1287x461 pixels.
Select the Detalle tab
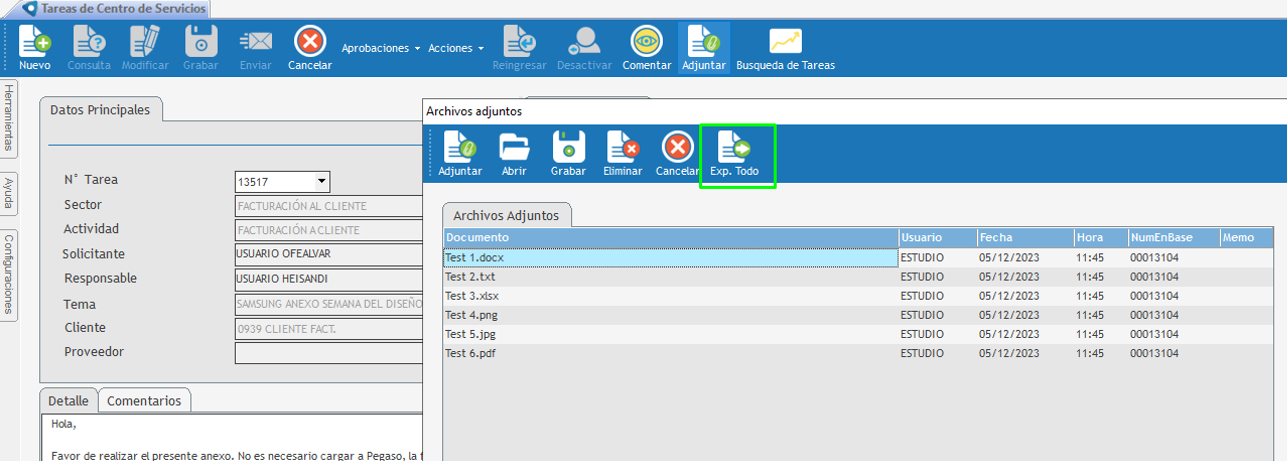[x=69, y=401]
